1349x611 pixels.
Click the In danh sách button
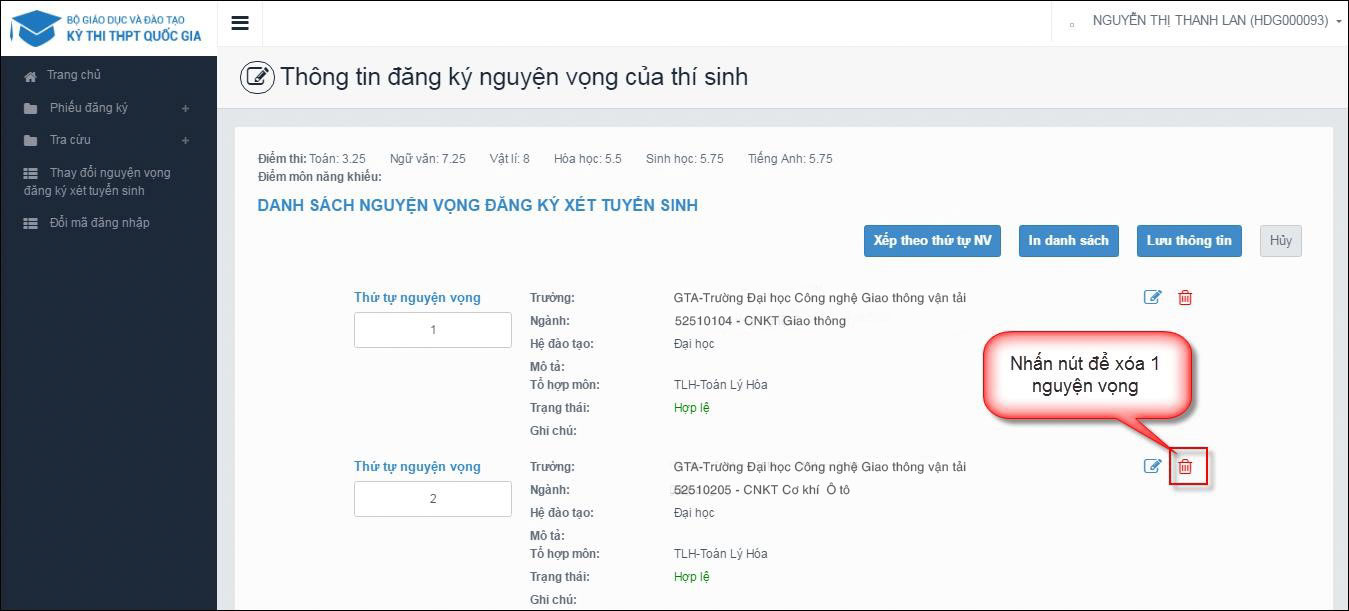[x=1068, y=240]
